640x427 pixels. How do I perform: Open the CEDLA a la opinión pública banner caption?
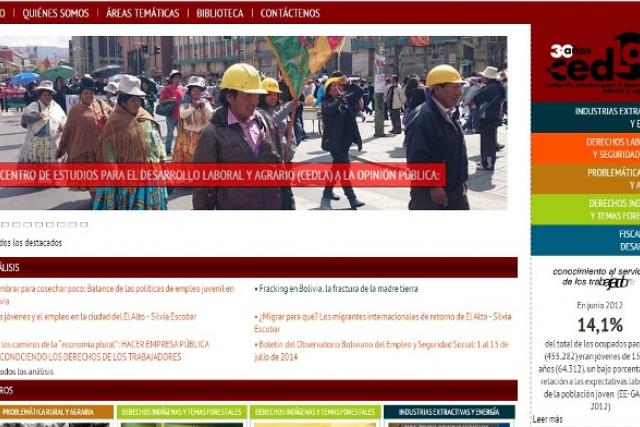click(220, 176)
